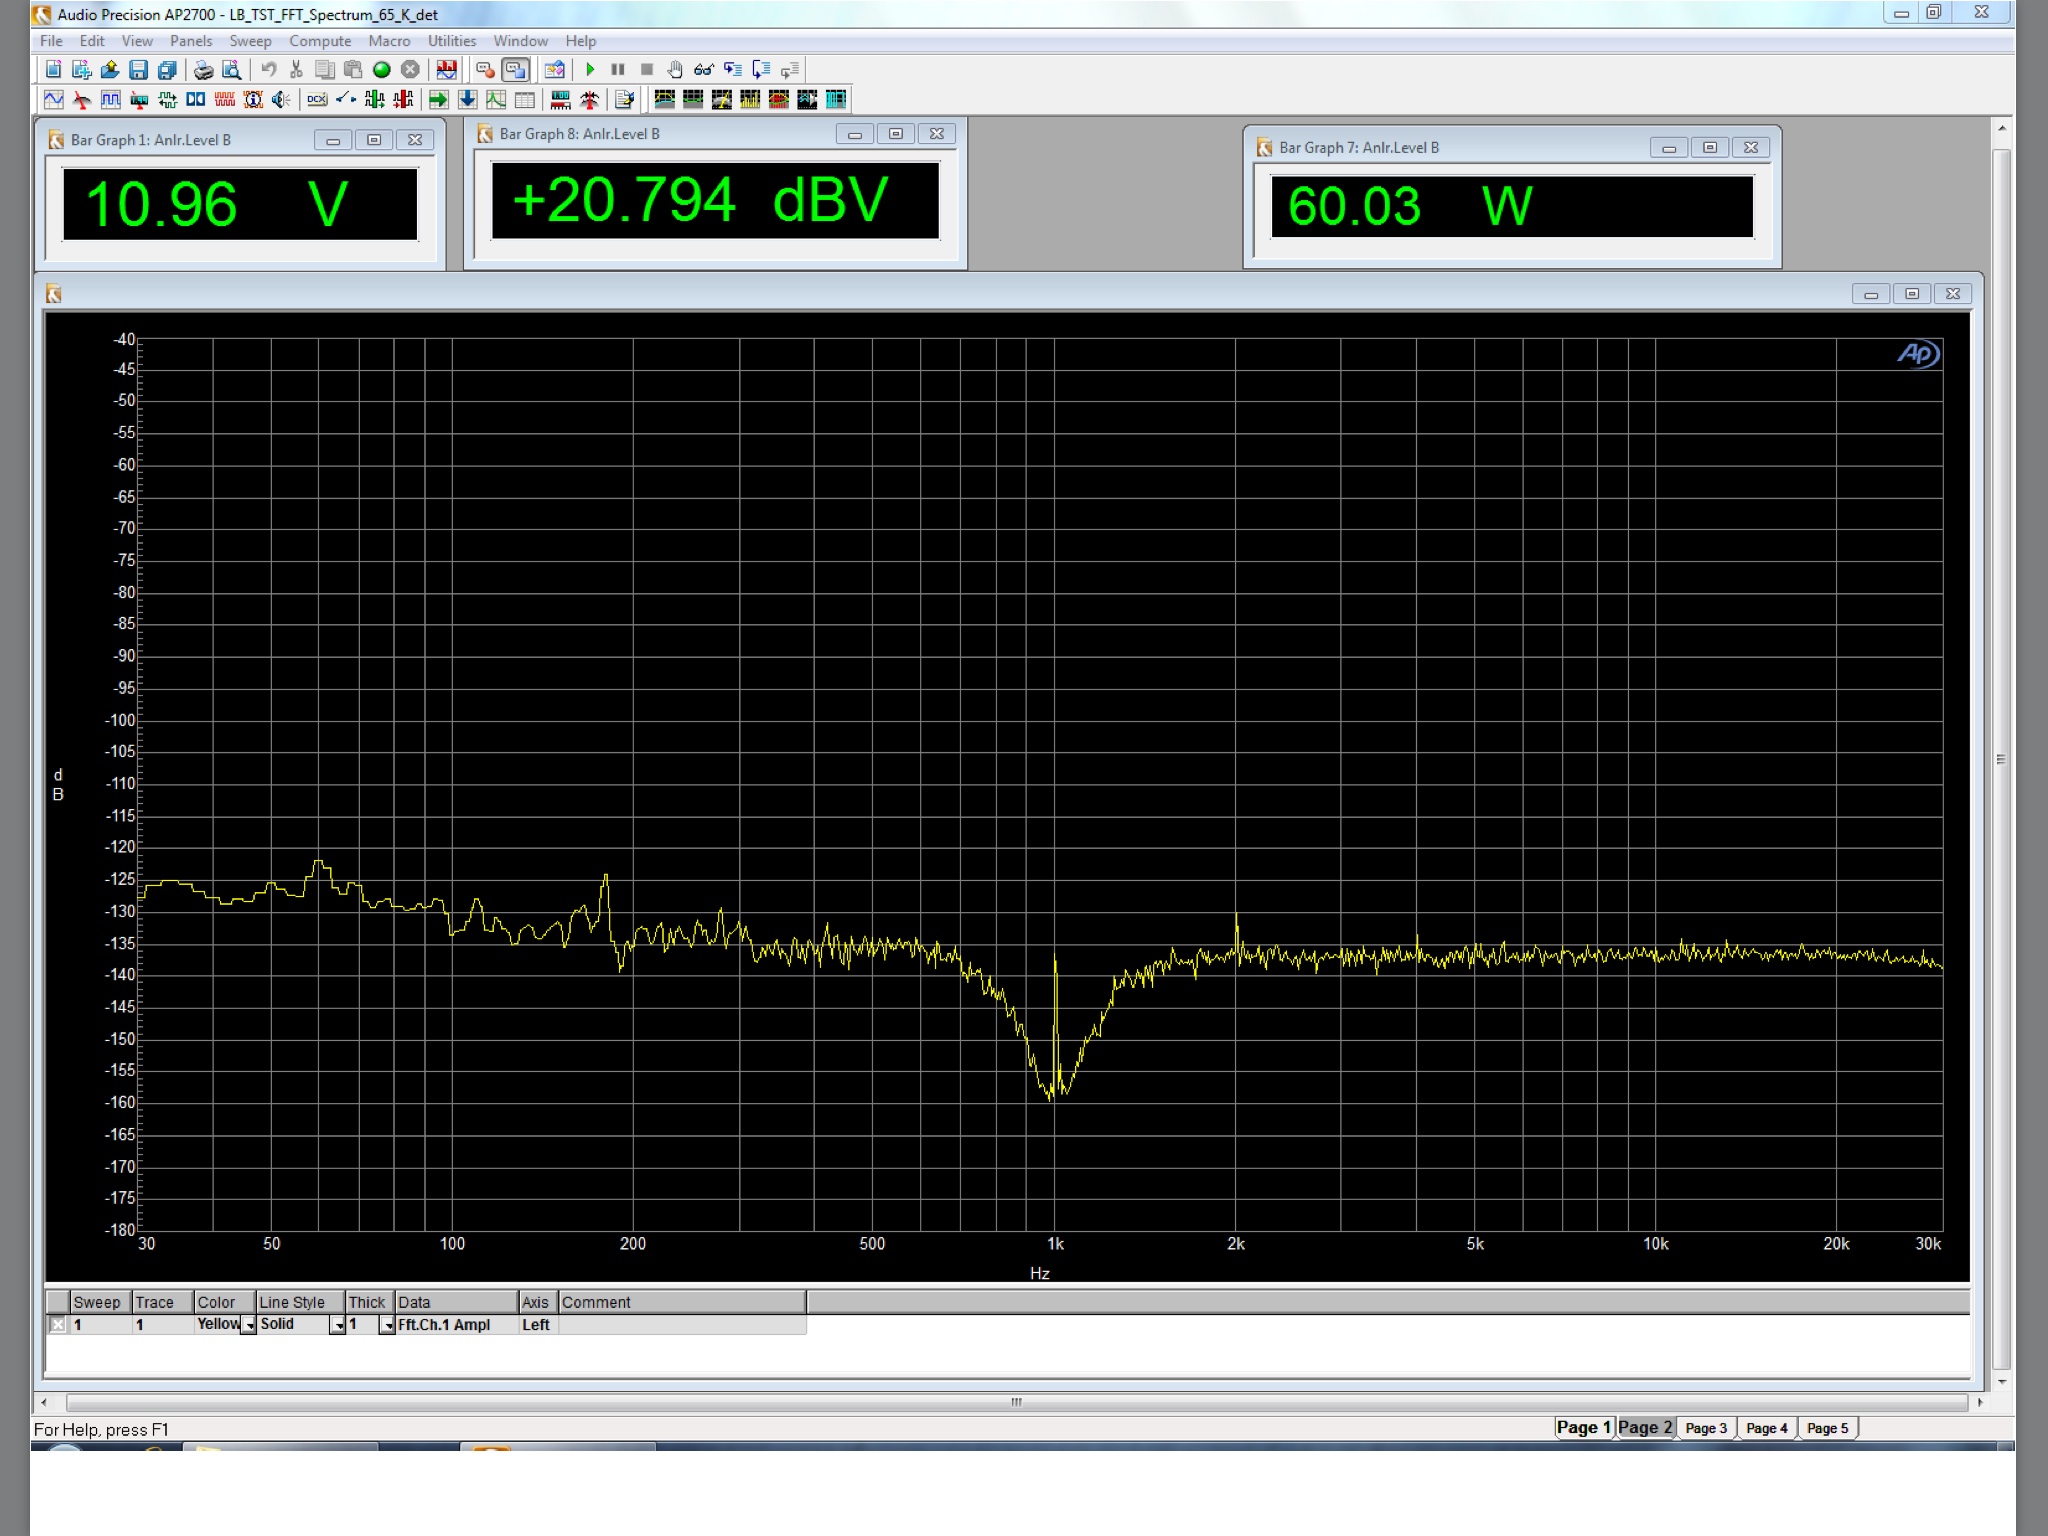The width and height of the screenshot is (2048, 1536).
Task: Expand the Yellow color dropdown arrow
Action: pyautogui.click(x=249, y=1325)
